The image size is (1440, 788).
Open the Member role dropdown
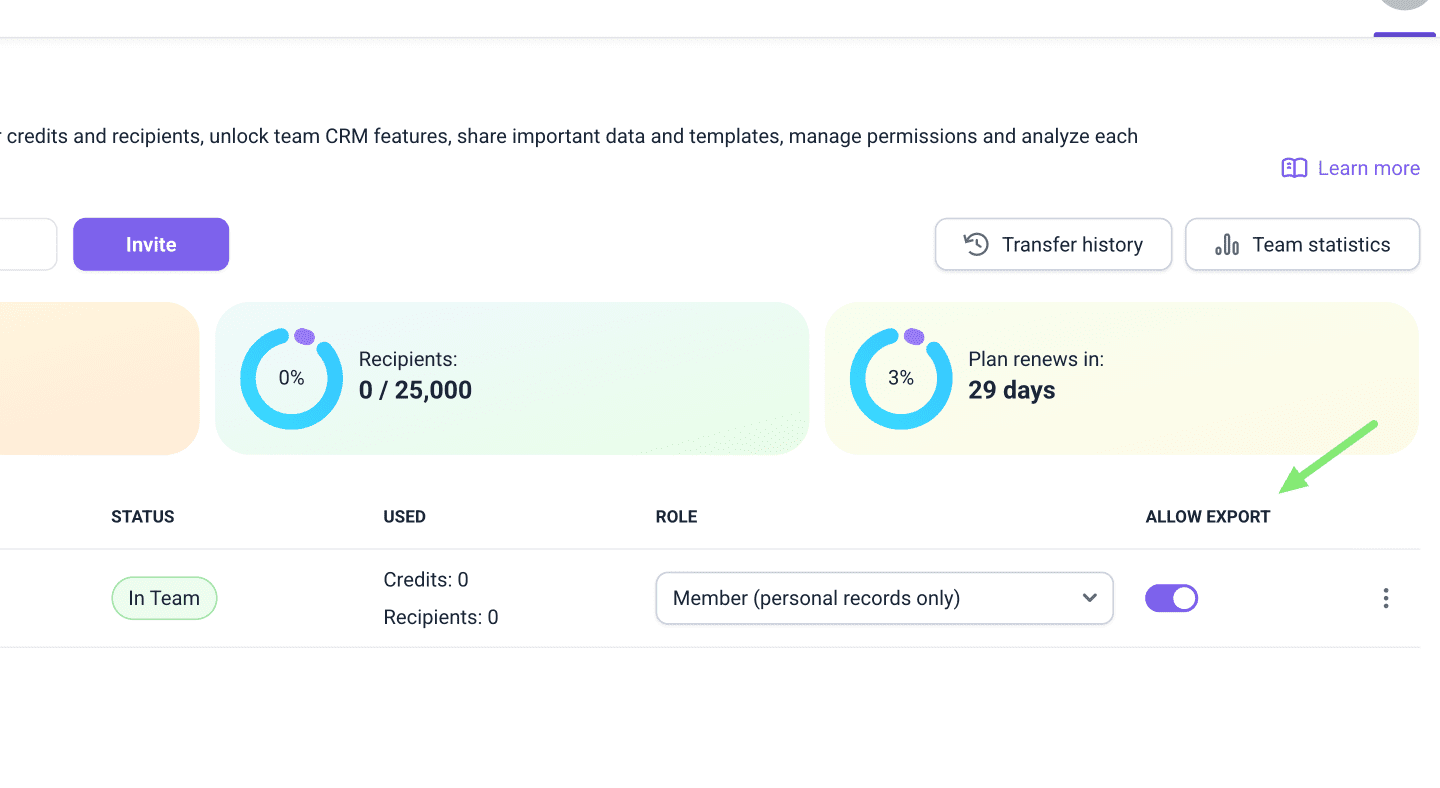[883, 598]
